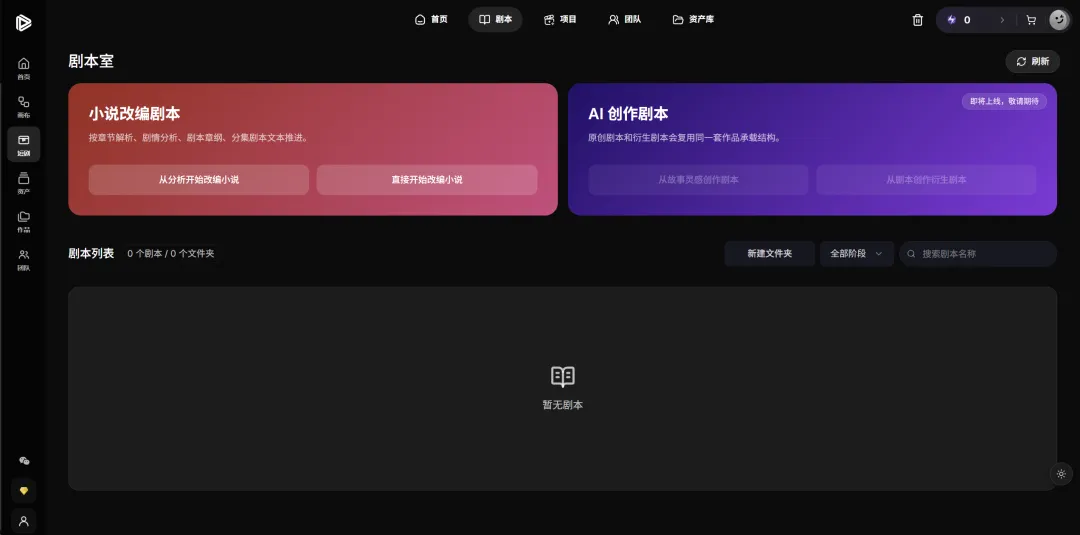Click 直接开始改编小说 button
Image resolution: width=1080 pixels, height=535 pixels.
427,180
